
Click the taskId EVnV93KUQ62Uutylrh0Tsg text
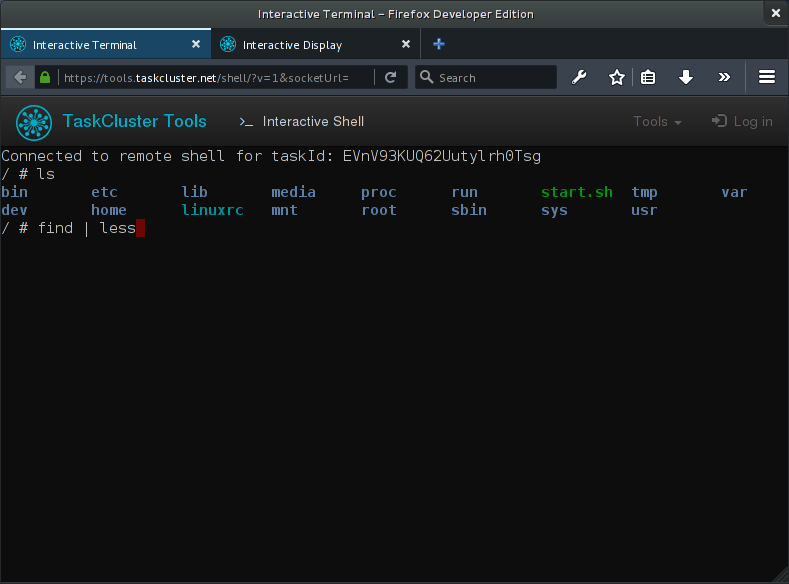tap(441, 156)
